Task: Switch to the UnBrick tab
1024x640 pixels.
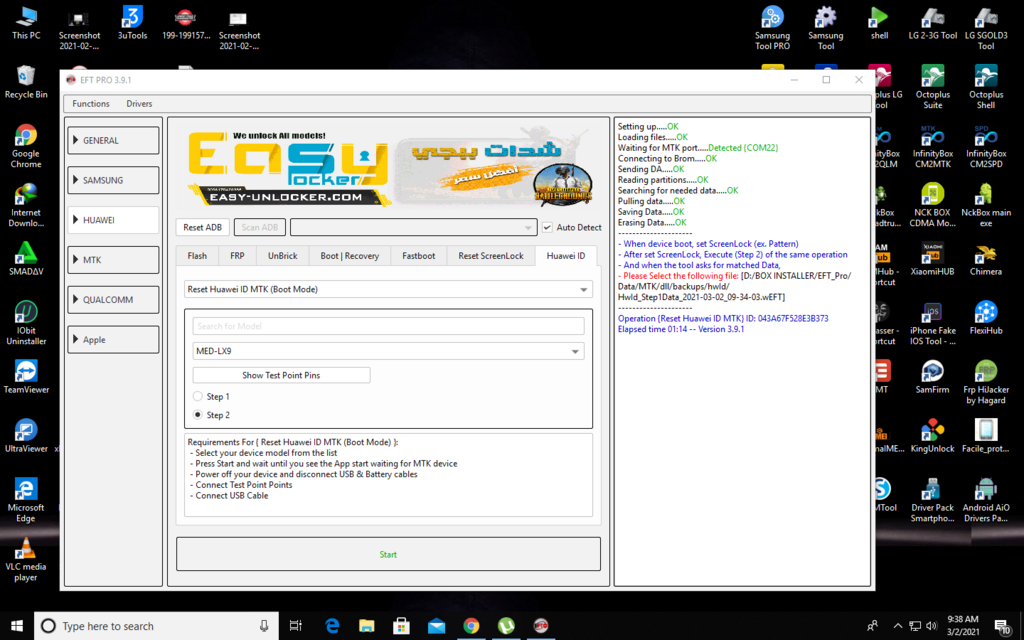Action: click(x=283, y=256)
